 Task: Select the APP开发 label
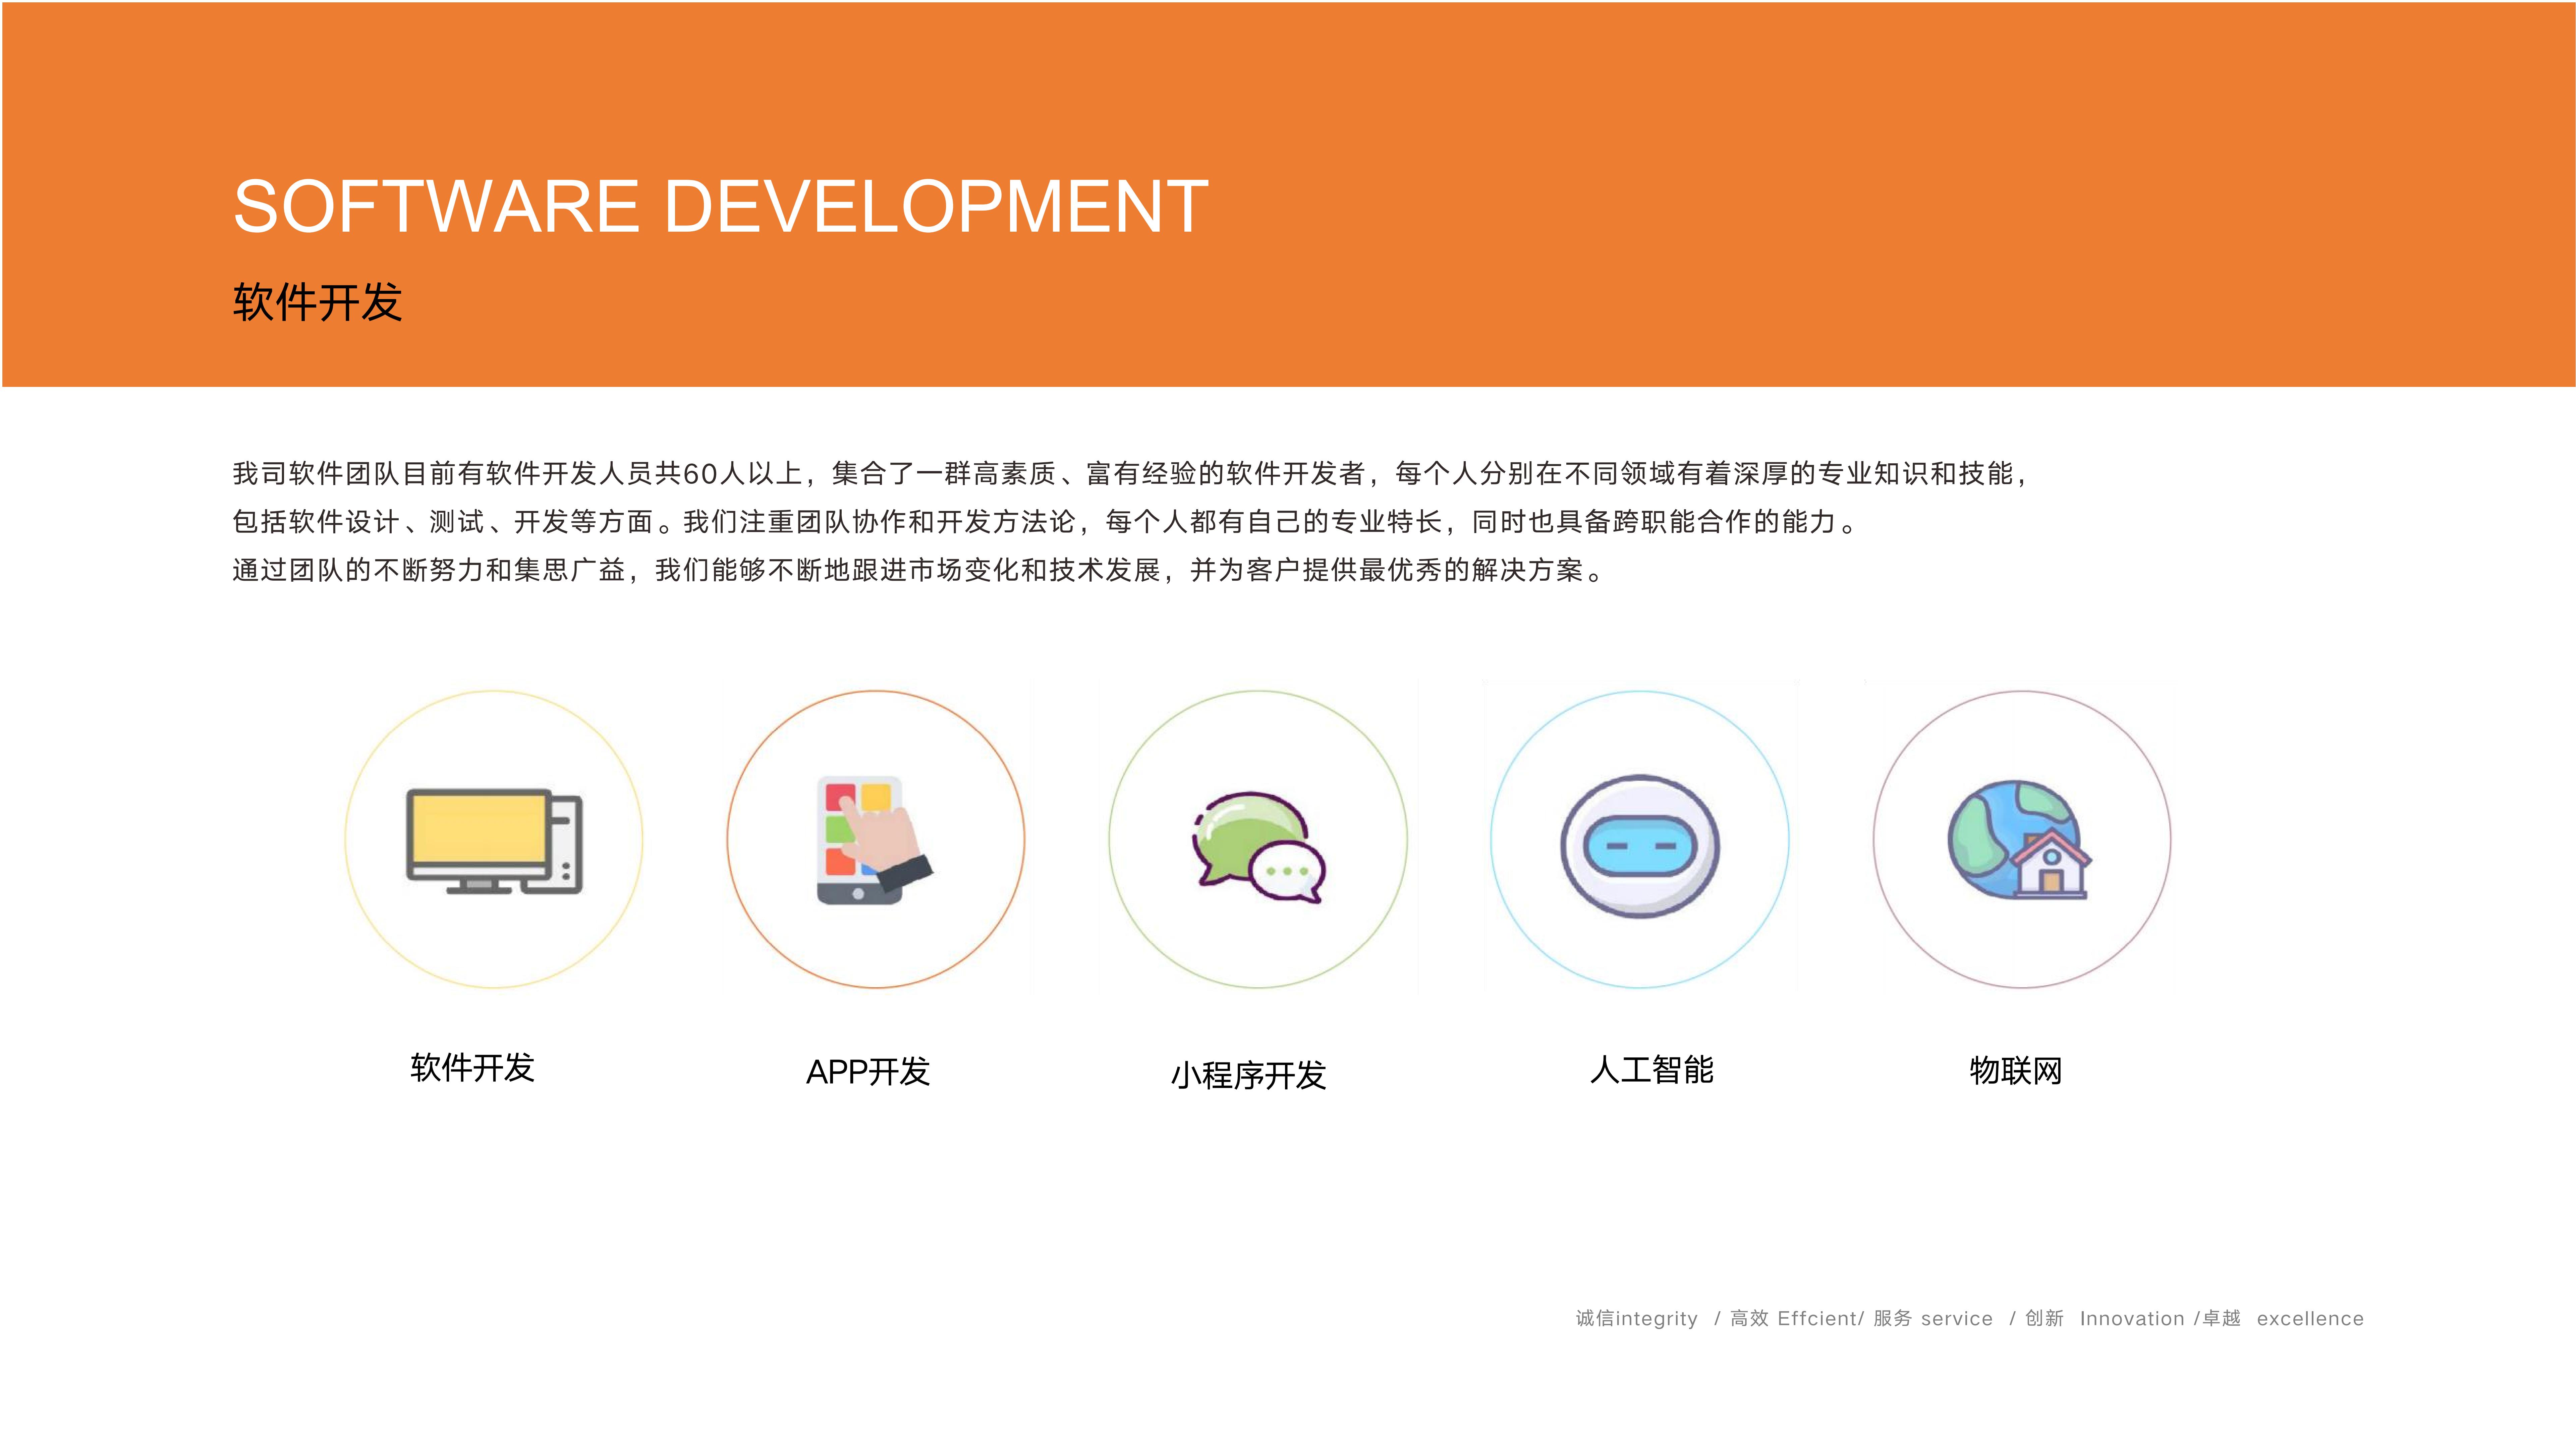tap(868, 1071)
